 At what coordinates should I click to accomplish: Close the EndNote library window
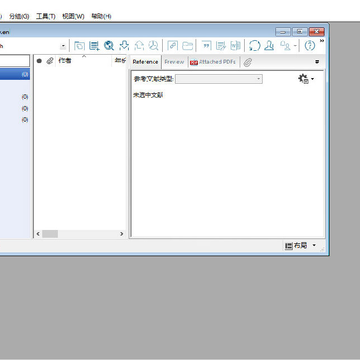317,32
